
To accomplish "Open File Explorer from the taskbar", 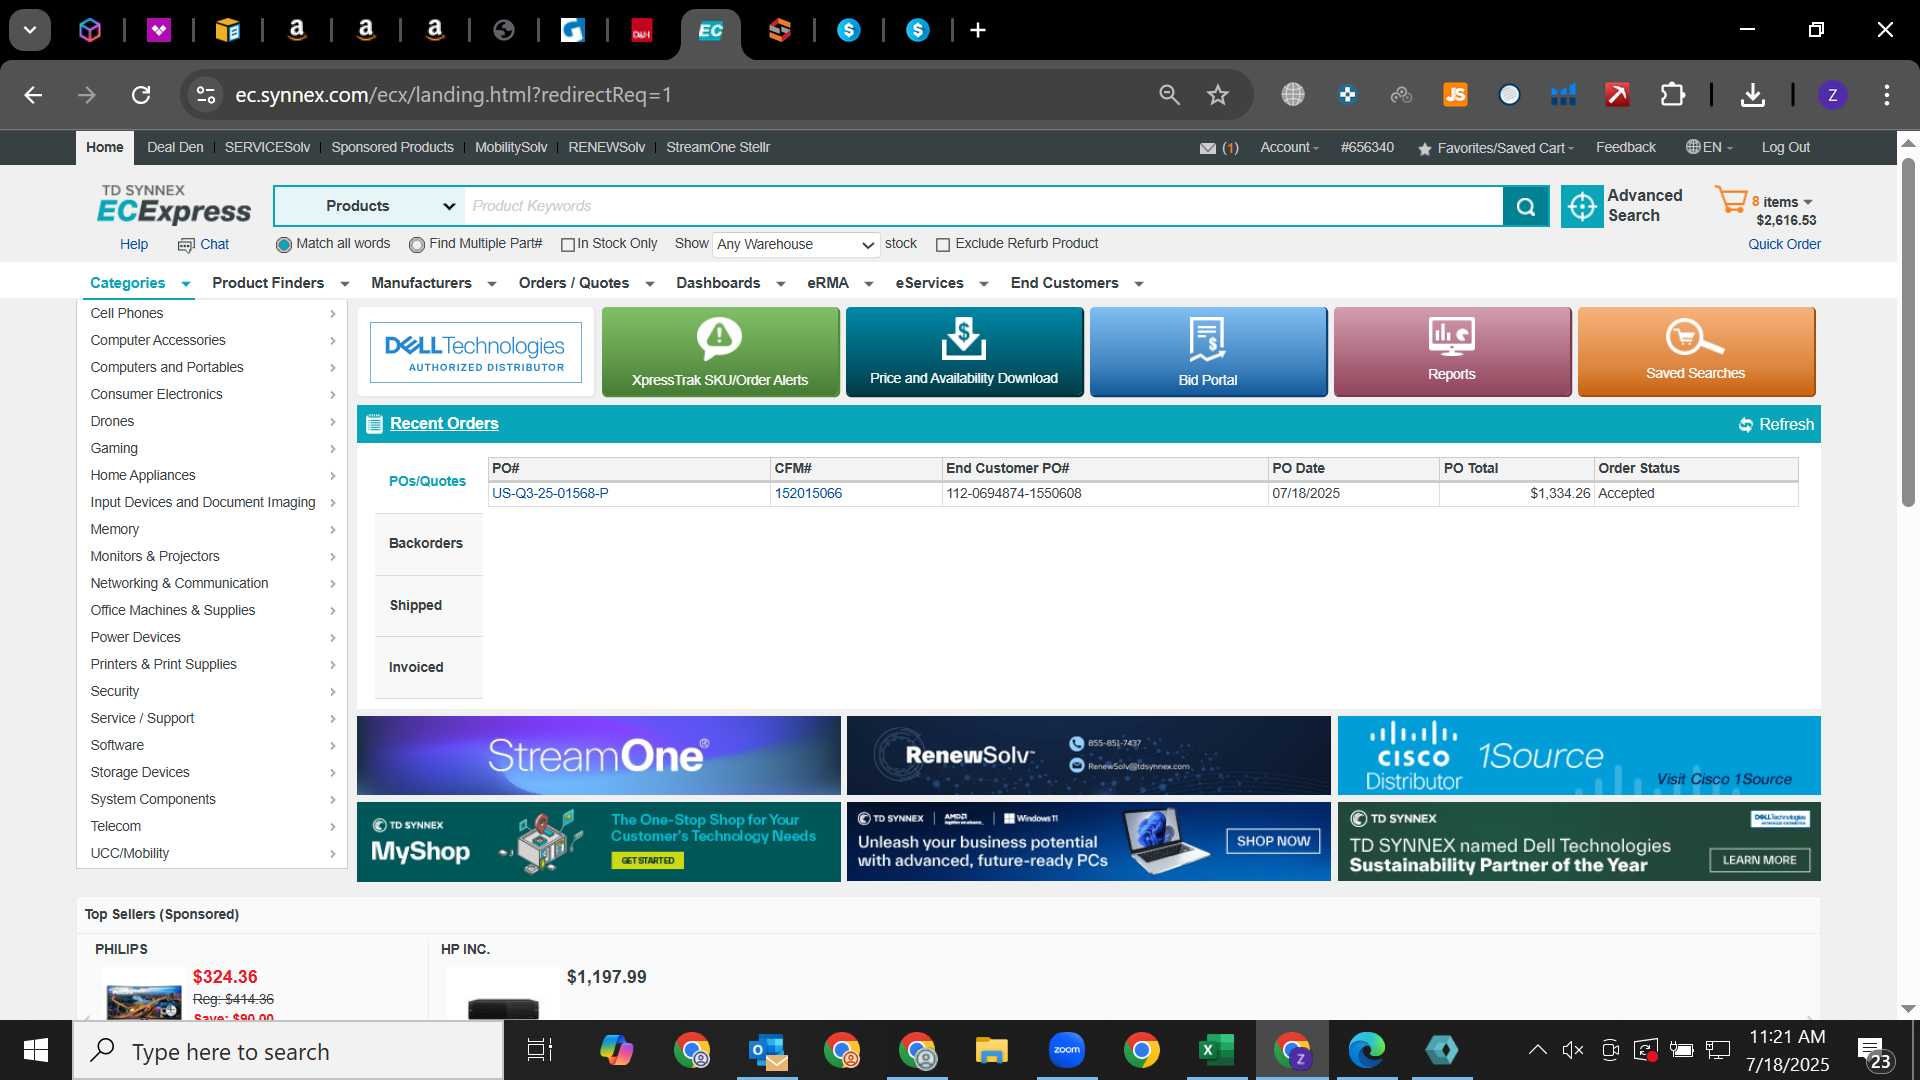I will (x=992, y=1050).
